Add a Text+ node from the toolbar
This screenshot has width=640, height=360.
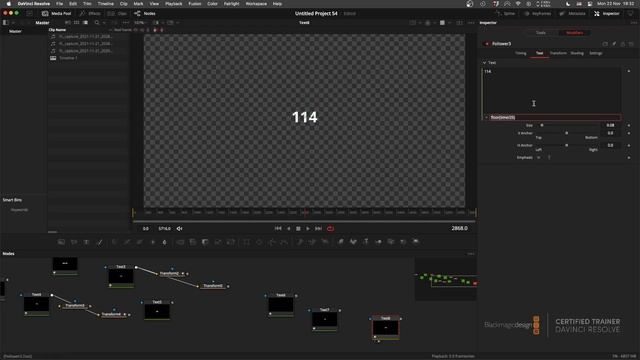87,242
